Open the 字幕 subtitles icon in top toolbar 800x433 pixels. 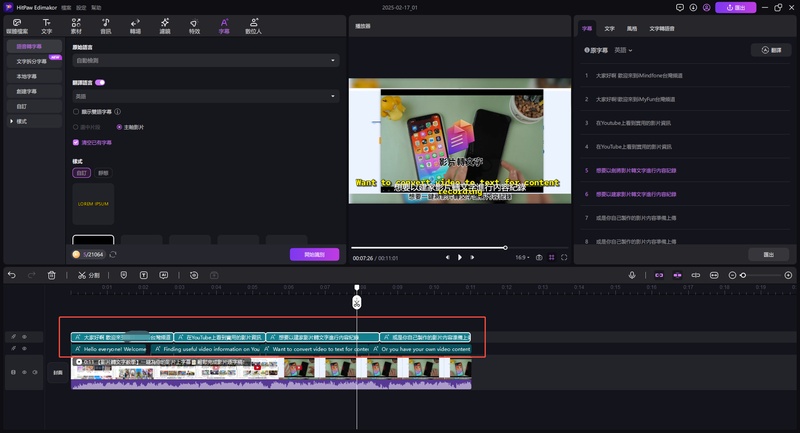(x=224, y=26)
